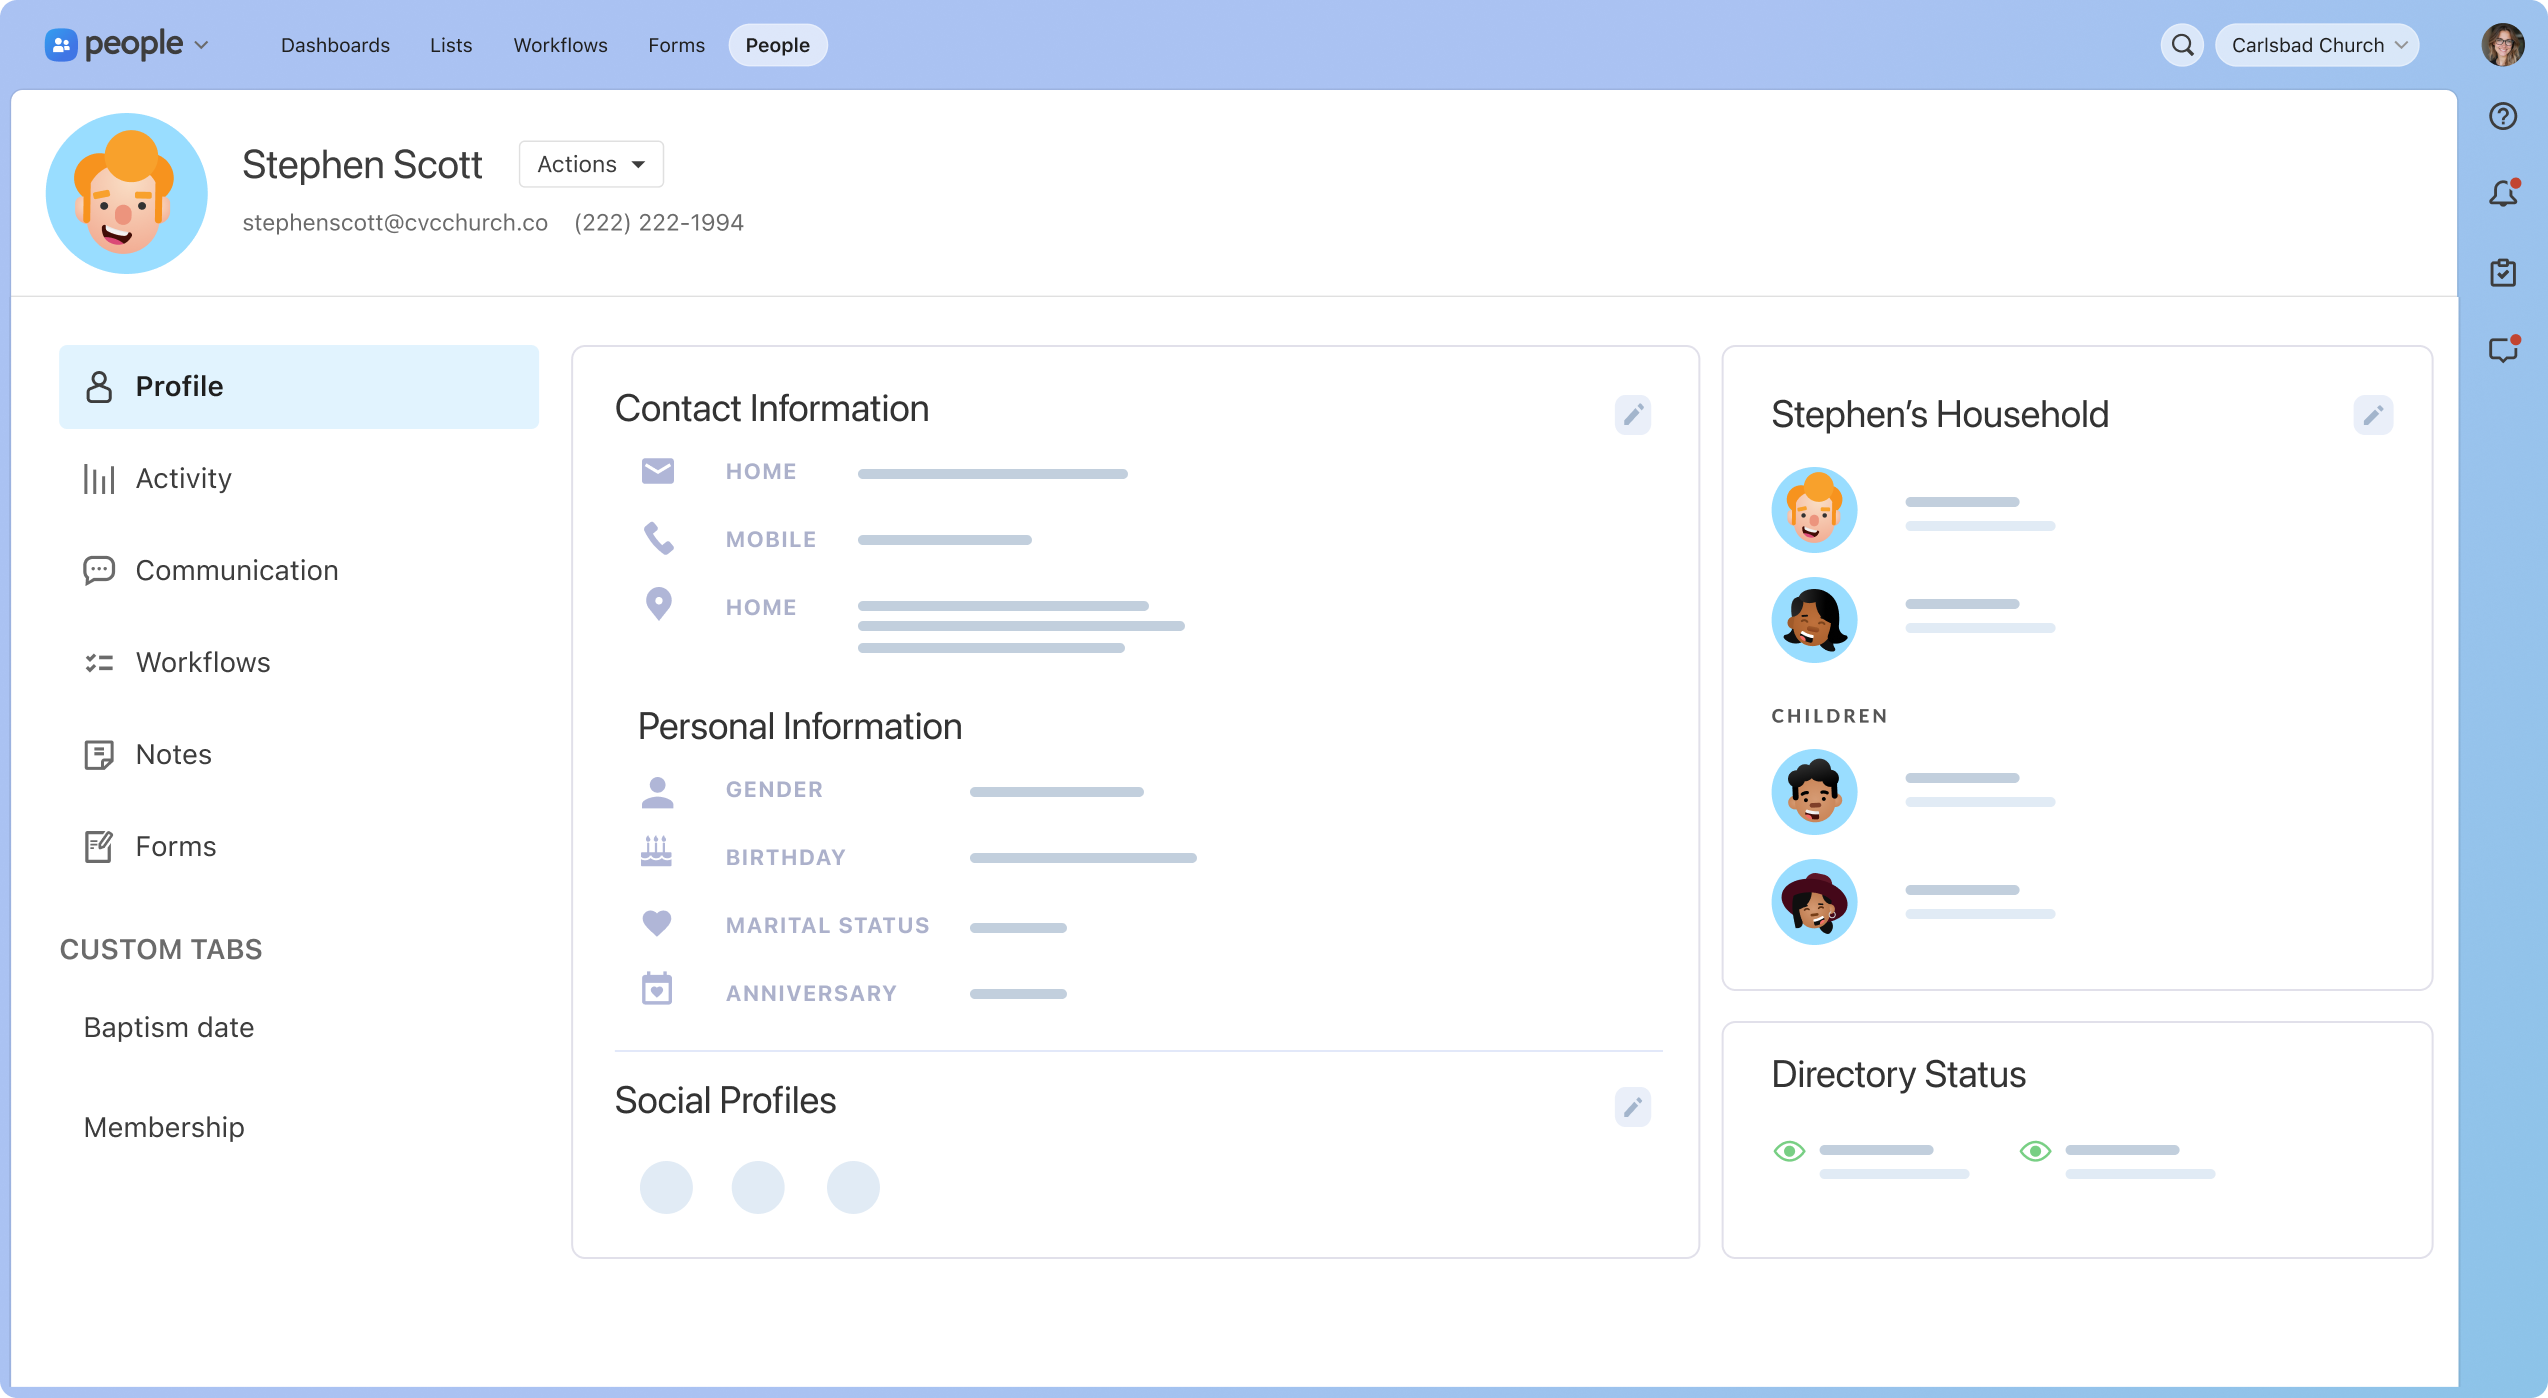Expand the people app switcher chevron
The width and height of the screenshot is (2548, 1398).
(204, 45)
